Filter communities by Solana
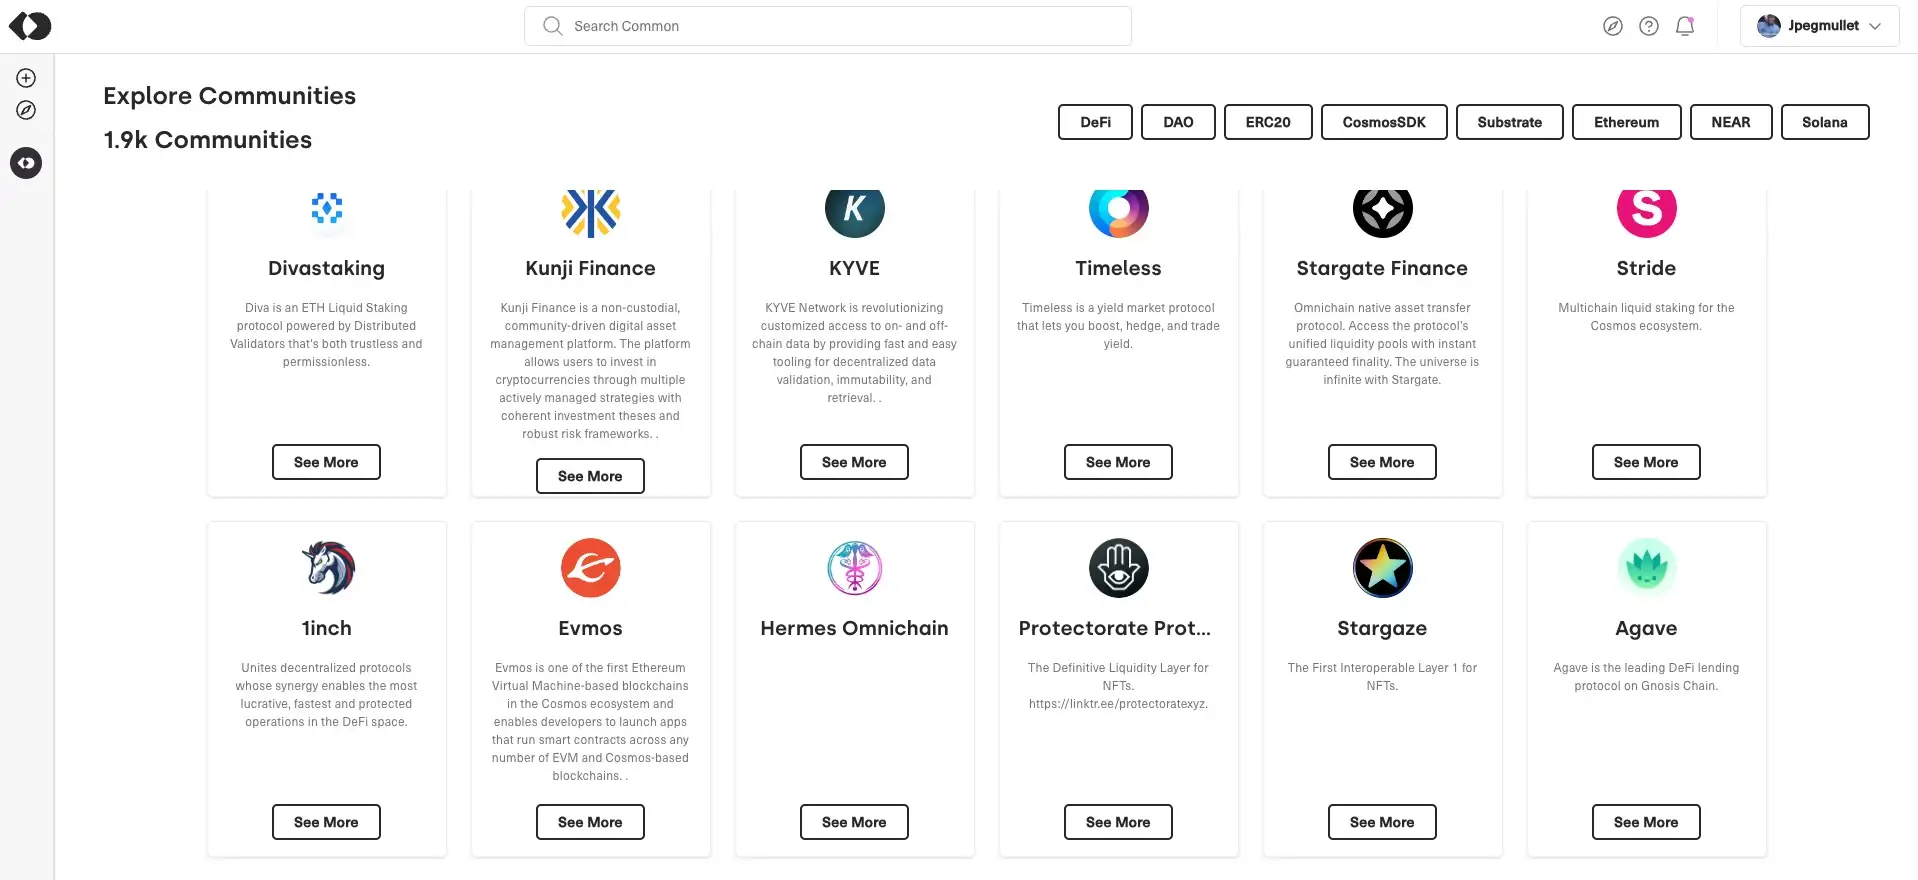Screen dimensions: 1918x880 coord(1824,122)
